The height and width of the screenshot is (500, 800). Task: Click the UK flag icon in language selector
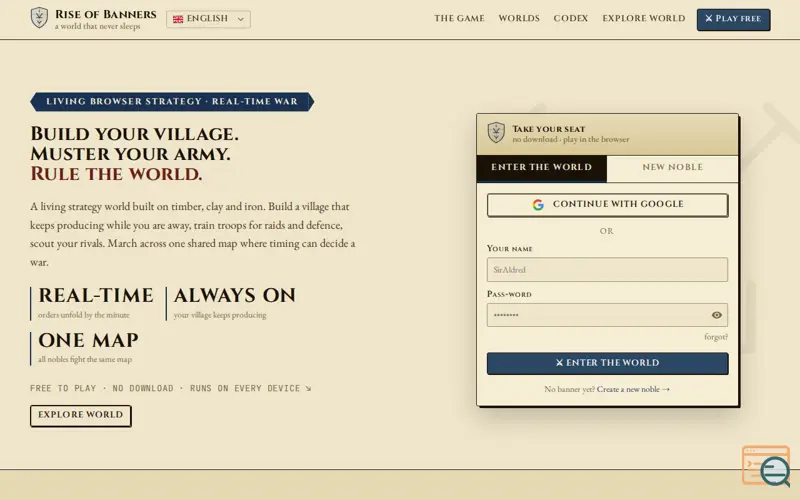[x=178, y=19]
